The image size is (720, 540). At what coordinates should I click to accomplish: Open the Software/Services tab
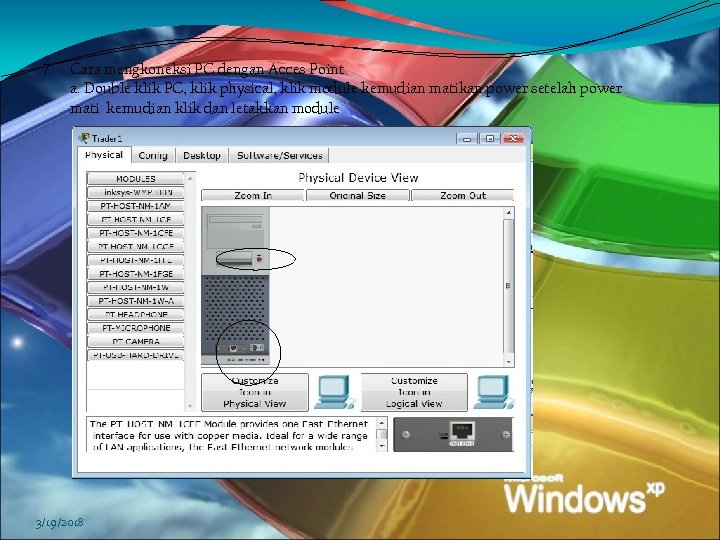(x=280, y=156)
